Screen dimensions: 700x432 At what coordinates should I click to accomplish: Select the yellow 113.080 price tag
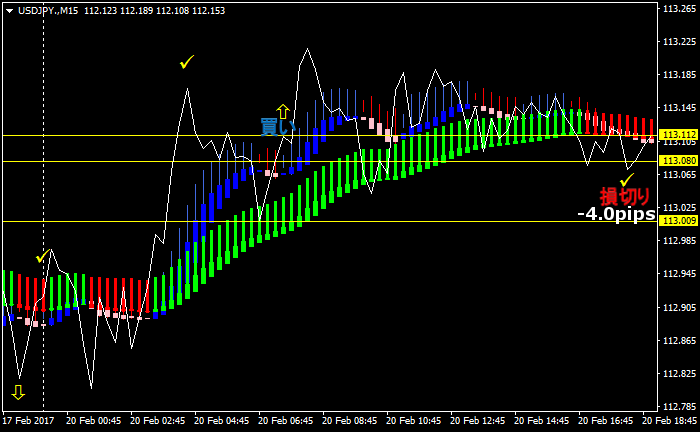pyautogui.click(x=678, y=161)
